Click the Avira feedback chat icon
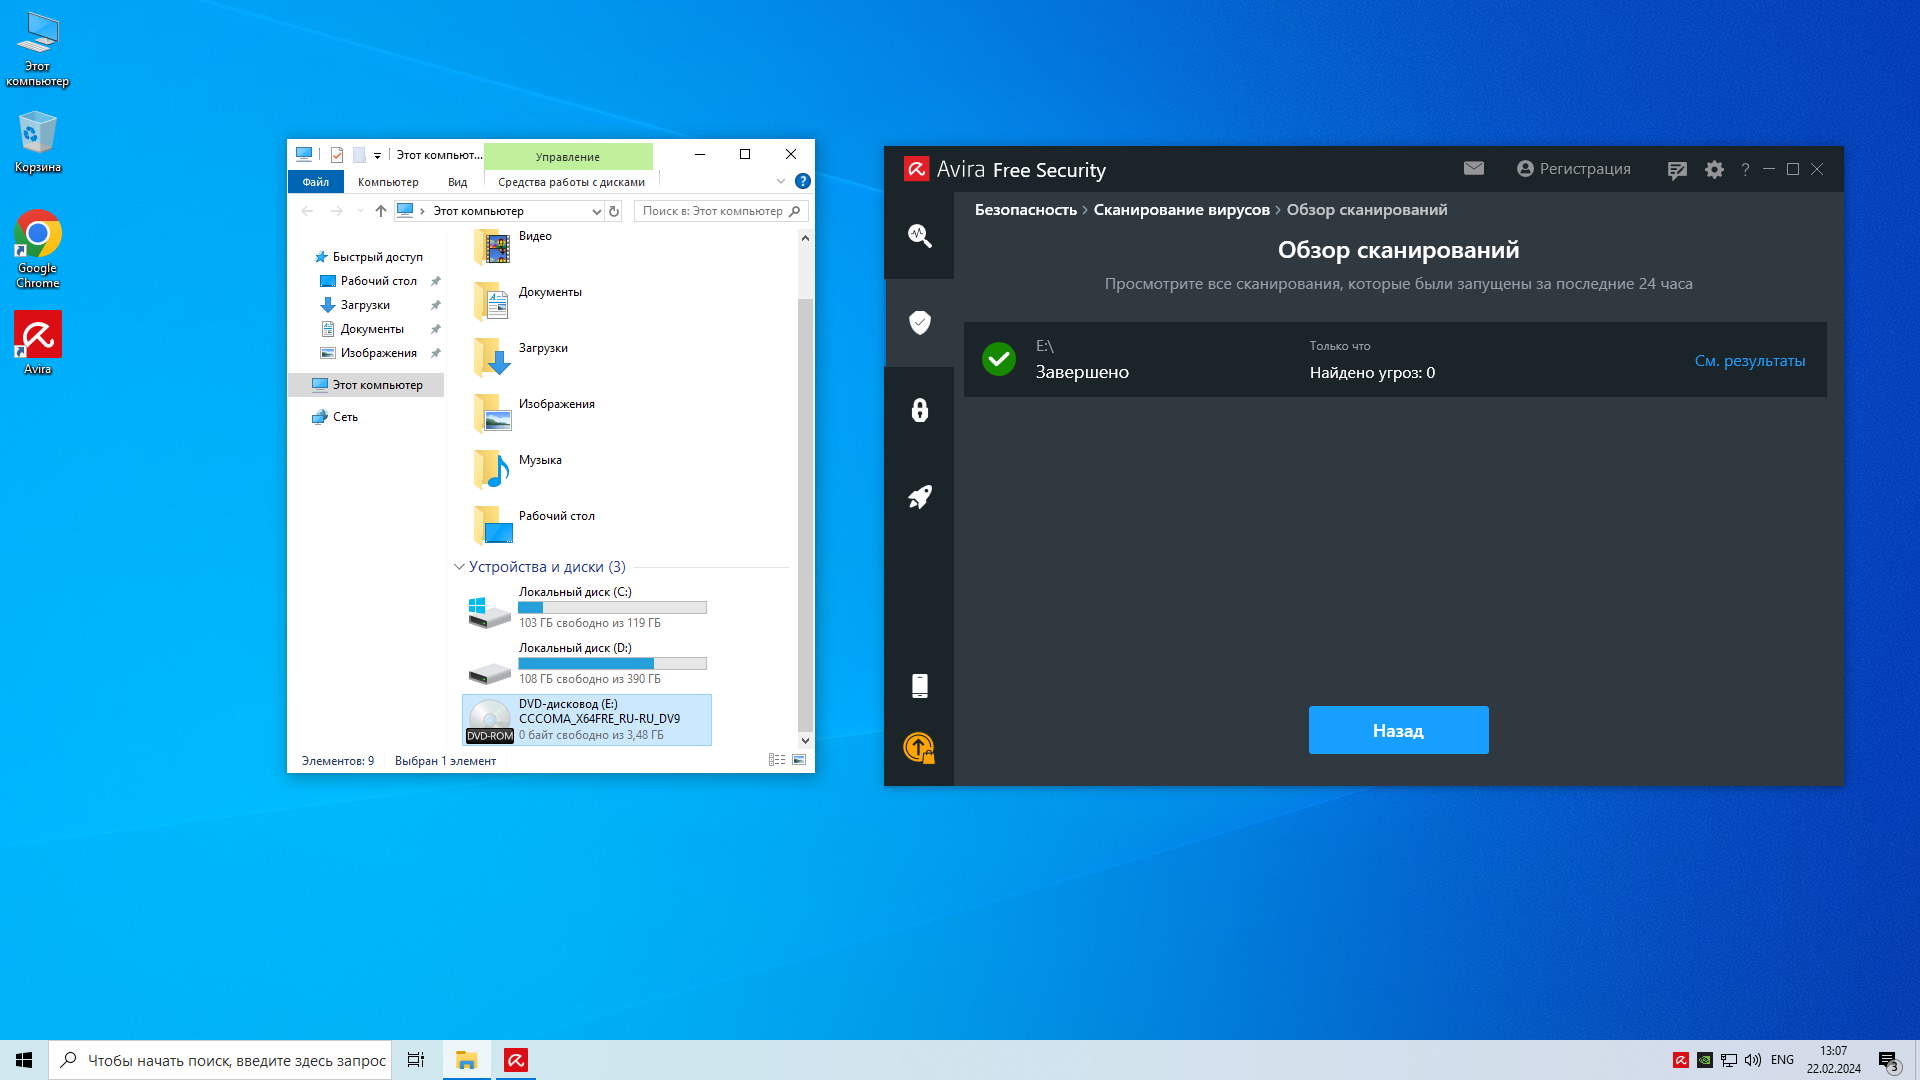The image size is (1920, 1080). (x=1677, y=170)
